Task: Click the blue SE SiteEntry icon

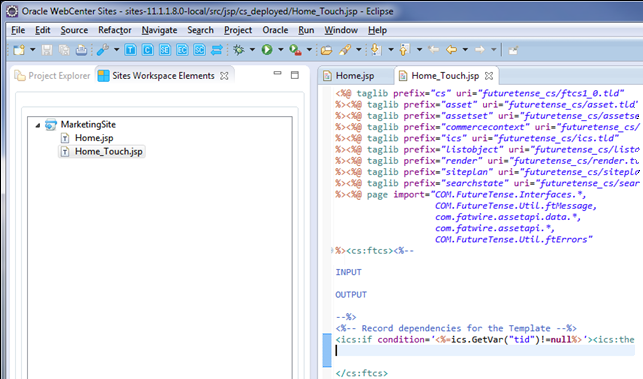Action: pyautogui.click(x=165, y=50)
